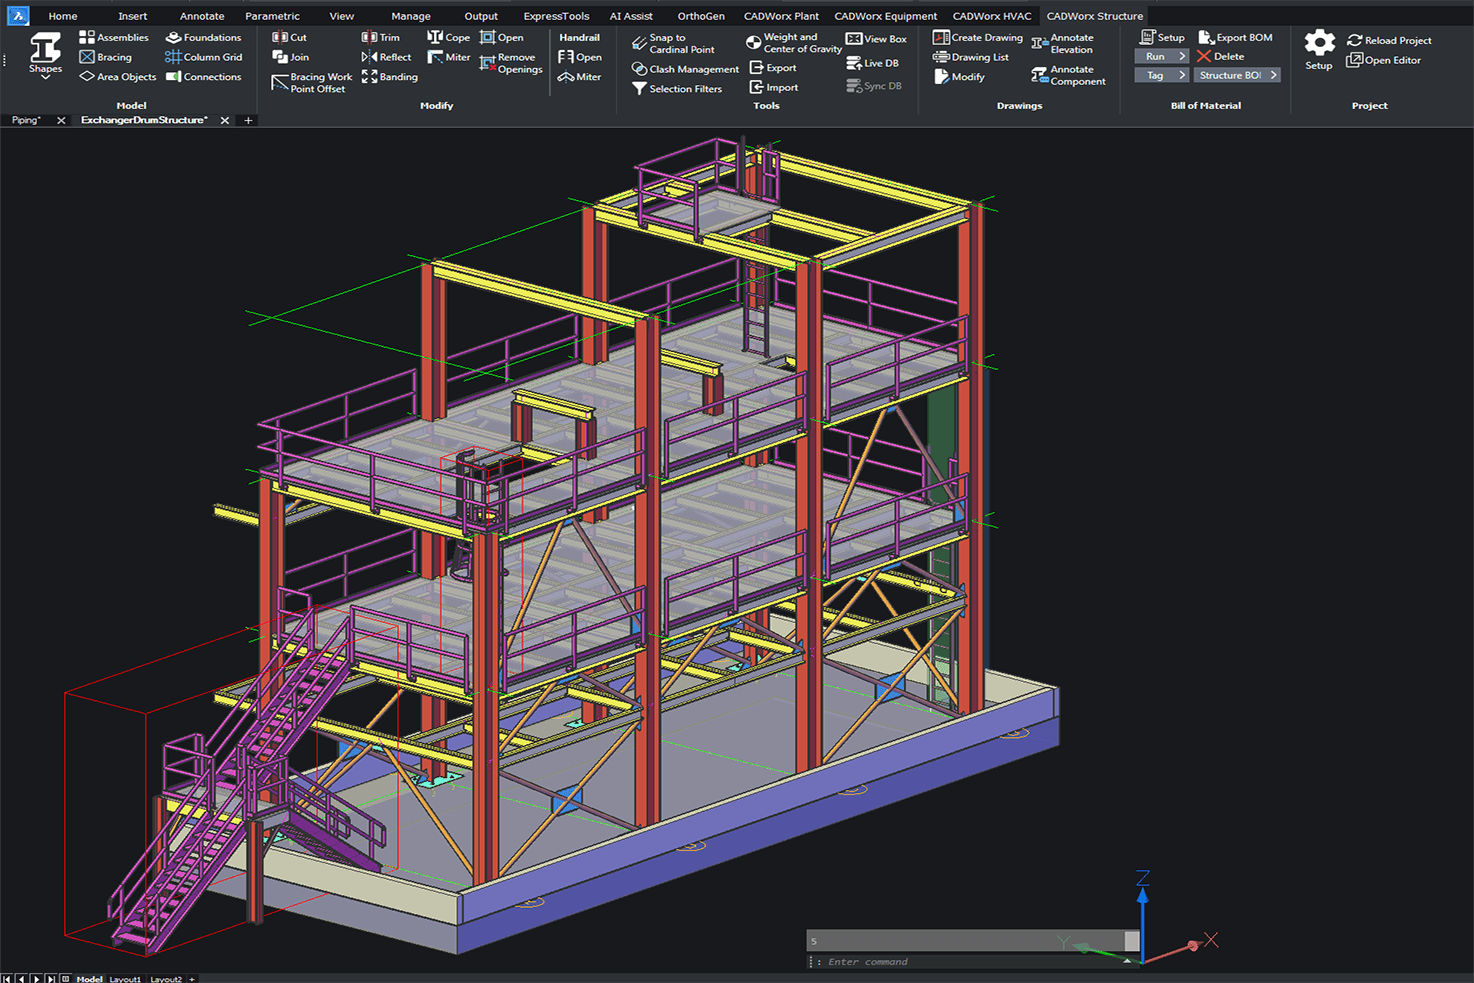Open the Shapes tool in Model panel

45,53
